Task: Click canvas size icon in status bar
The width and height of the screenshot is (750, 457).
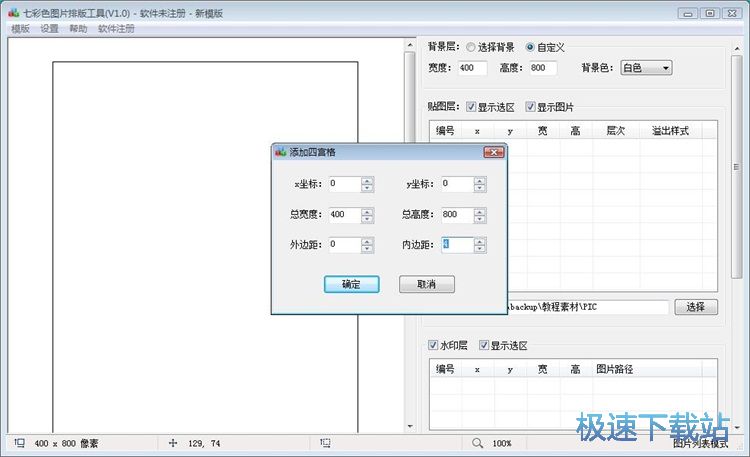Action: coord(20,443)
